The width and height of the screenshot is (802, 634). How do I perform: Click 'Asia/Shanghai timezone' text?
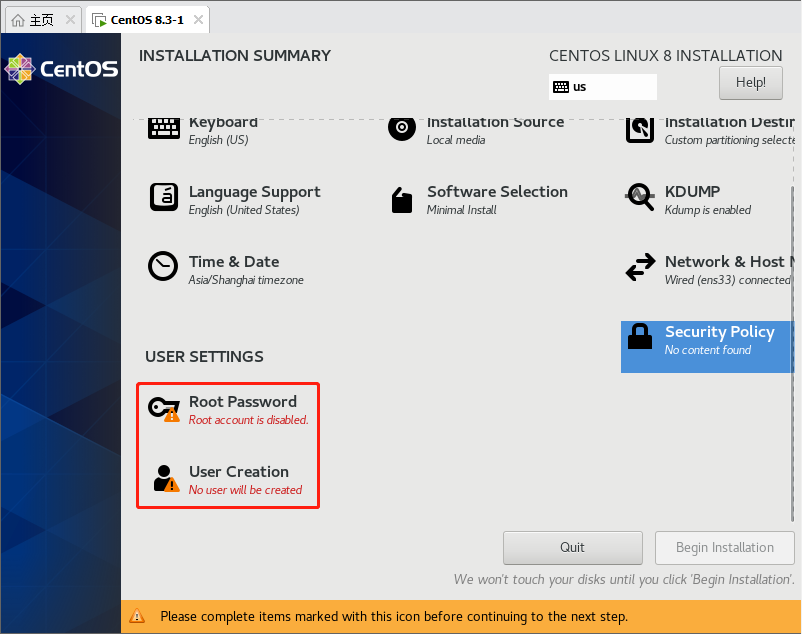[246, 280]
